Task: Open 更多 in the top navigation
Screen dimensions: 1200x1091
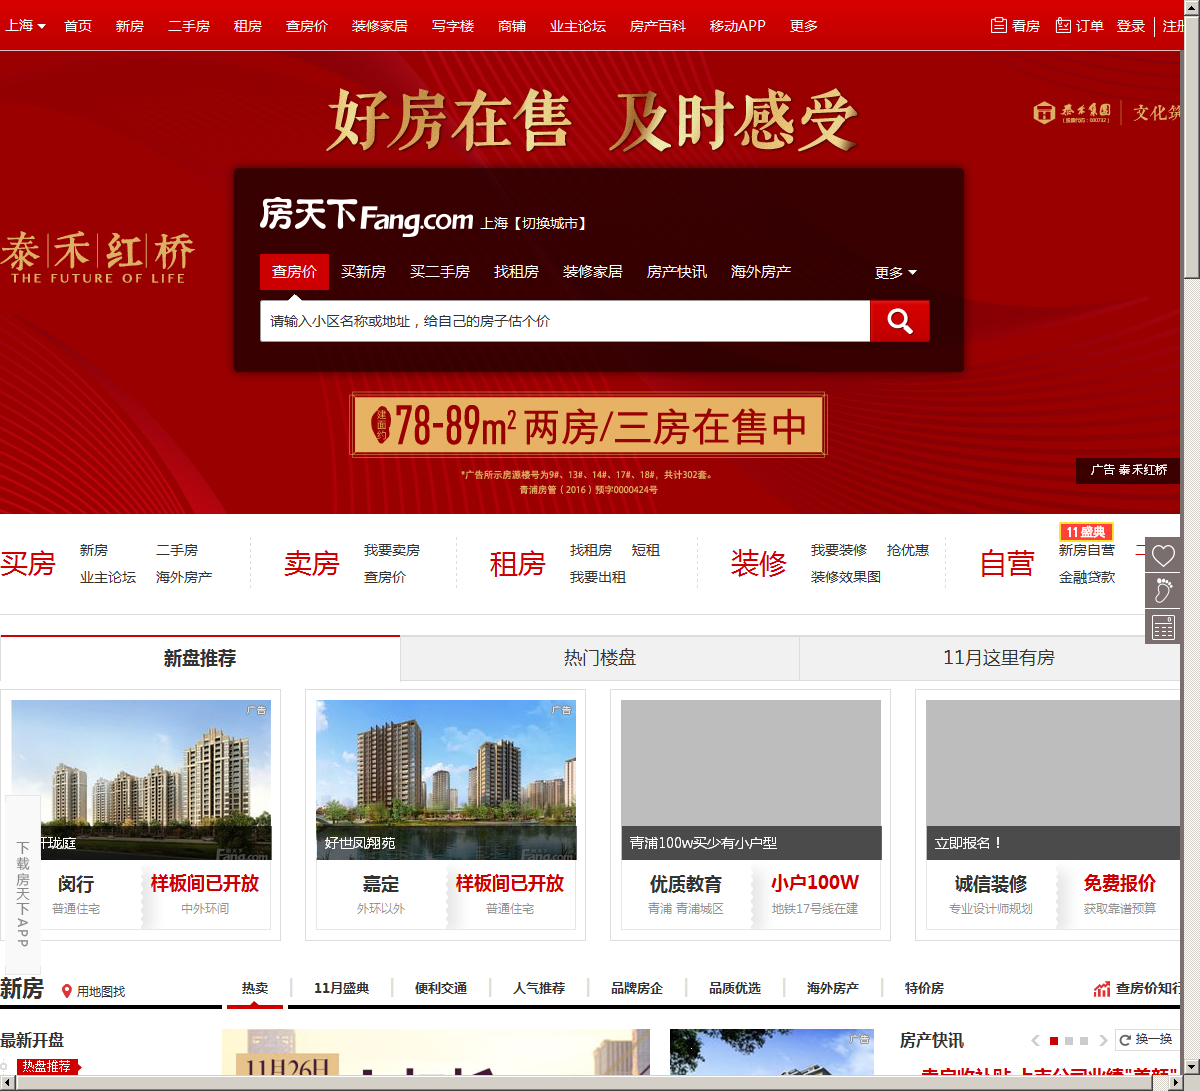Action: pos(804,26)
